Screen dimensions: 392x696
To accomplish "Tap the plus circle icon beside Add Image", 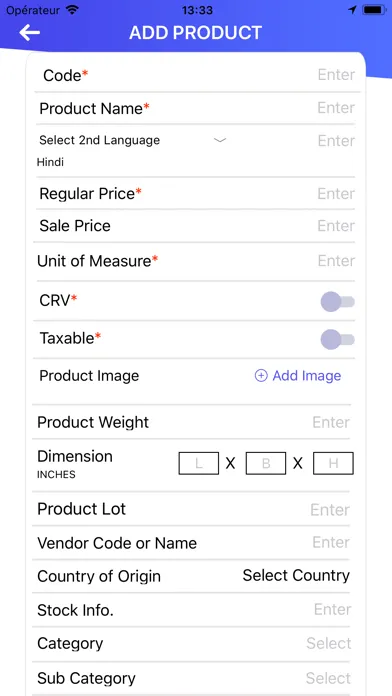I will coord(261,376).
